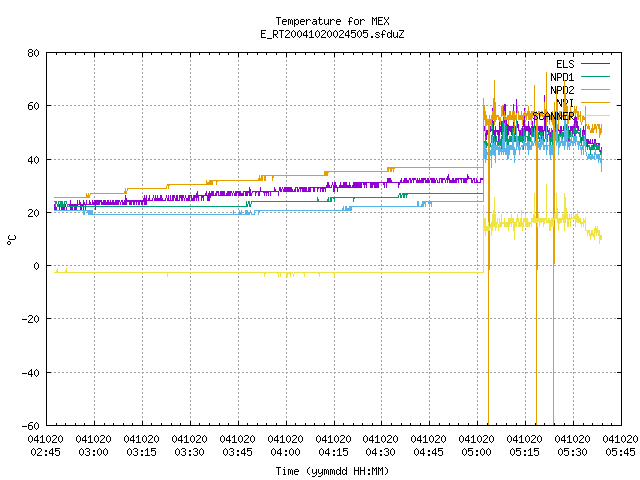Click the SCANNER legend label
Viewport: 640px width, 480px height.
click(553, 116)
